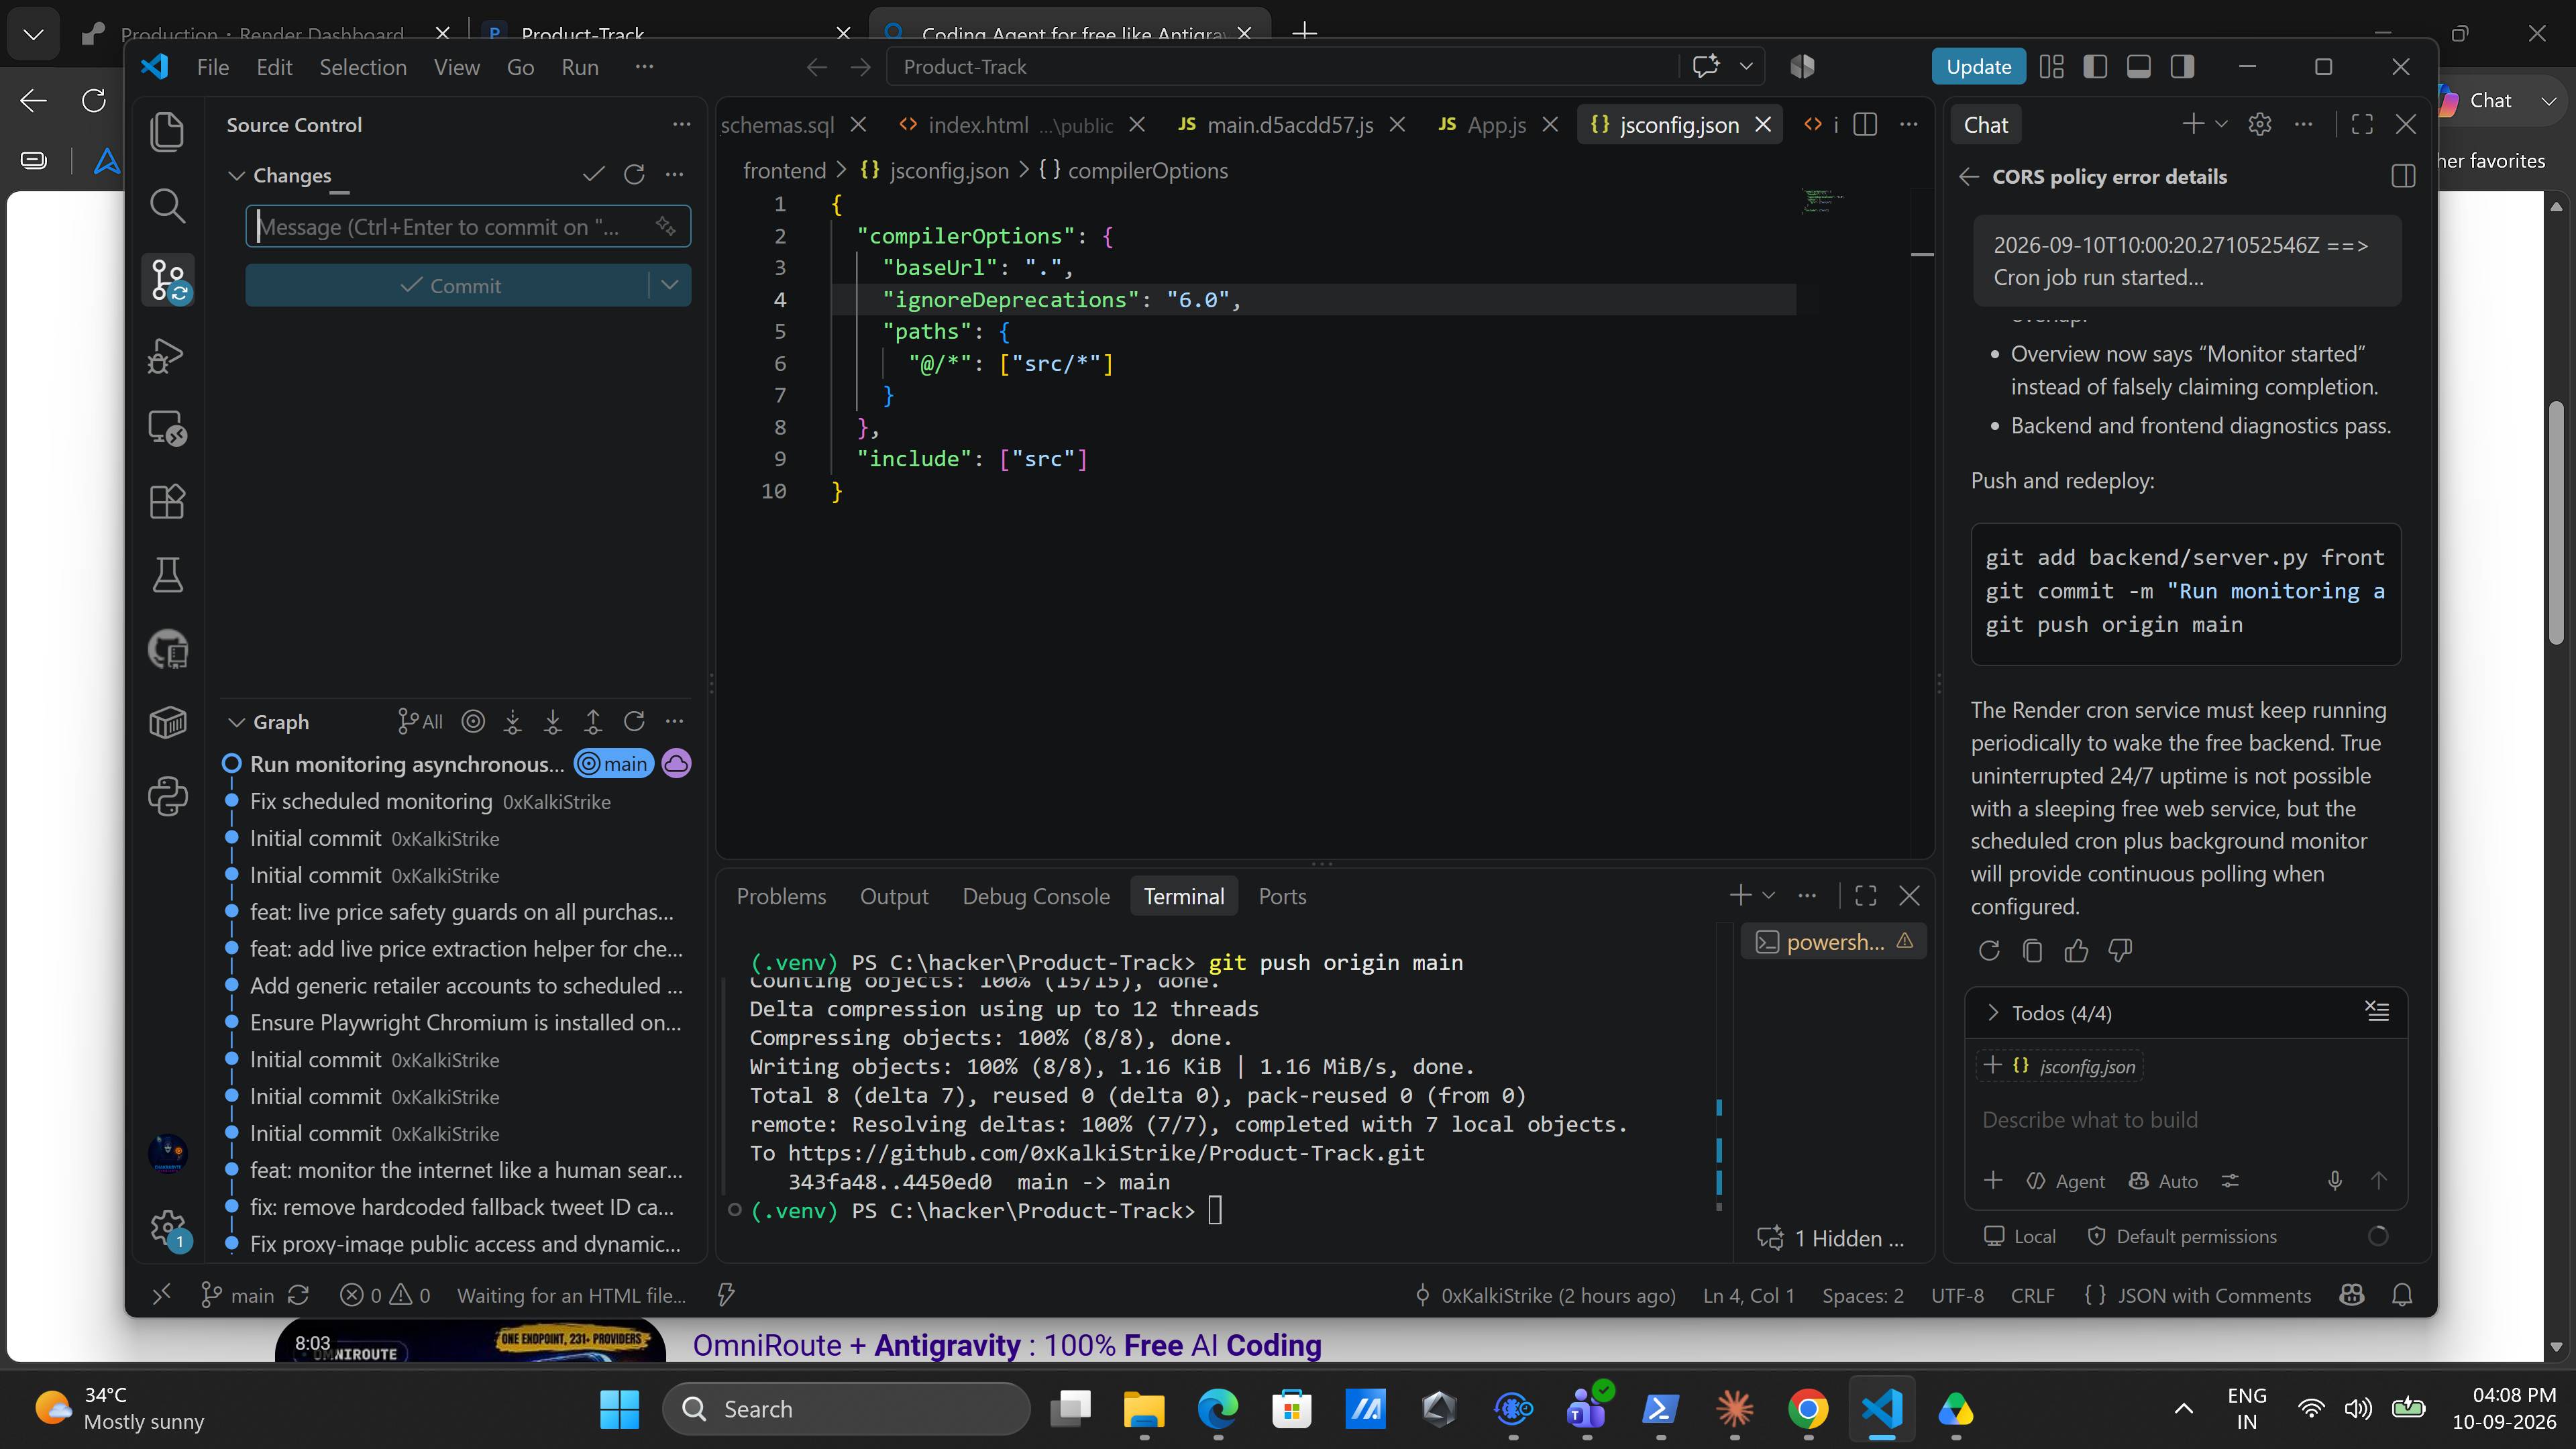Open the Extensions view icon
Image resolution: width=2576 pixels, height=1449 pixels.
click(x=167, y=501)
